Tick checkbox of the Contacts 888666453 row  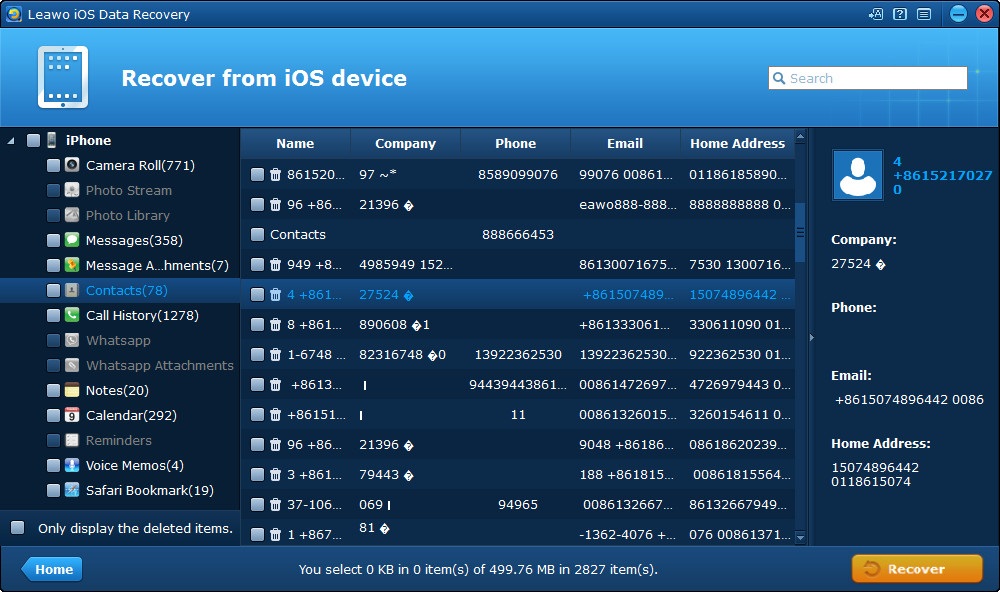coord(257,235)
